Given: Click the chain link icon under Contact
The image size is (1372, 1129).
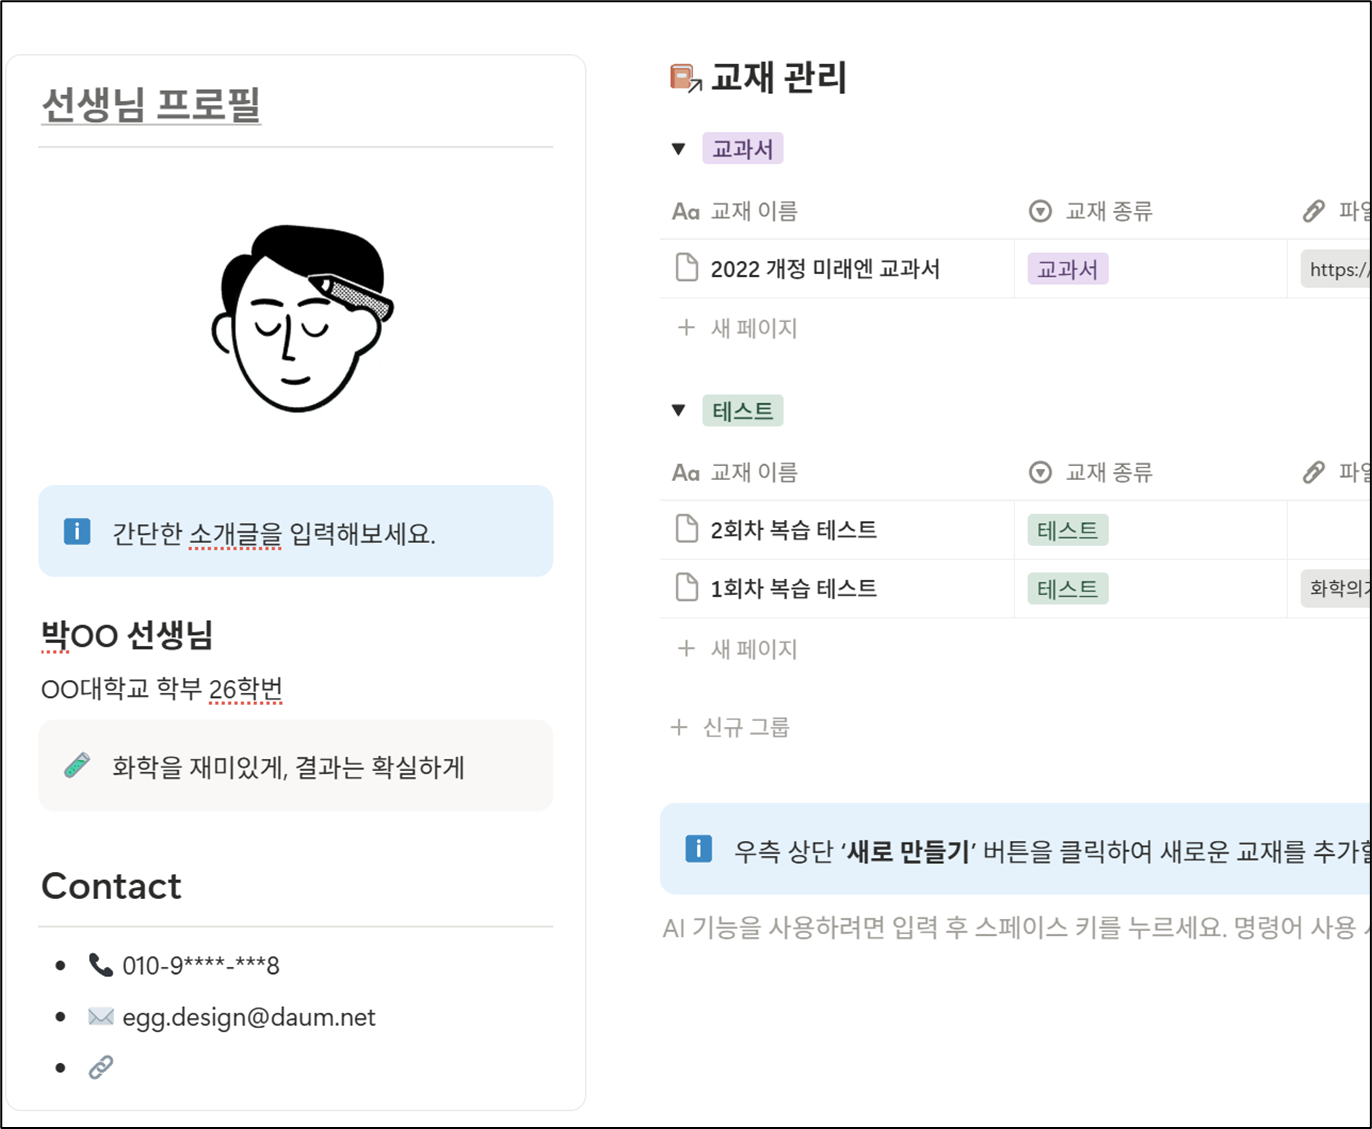Looking at the screenshot, I should pyautogui.click(x=101, y=1067).
